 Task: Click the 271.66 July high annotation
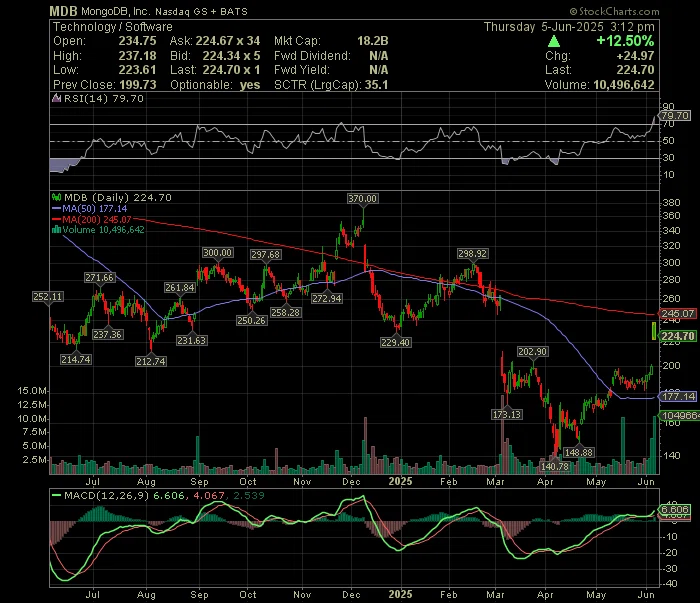coord(100,278)
